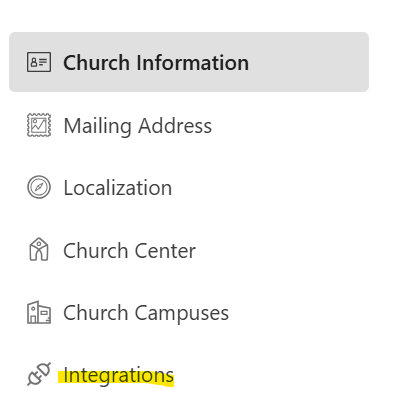
Task: Click the Mailing Address label text
Action: [138, 127]
